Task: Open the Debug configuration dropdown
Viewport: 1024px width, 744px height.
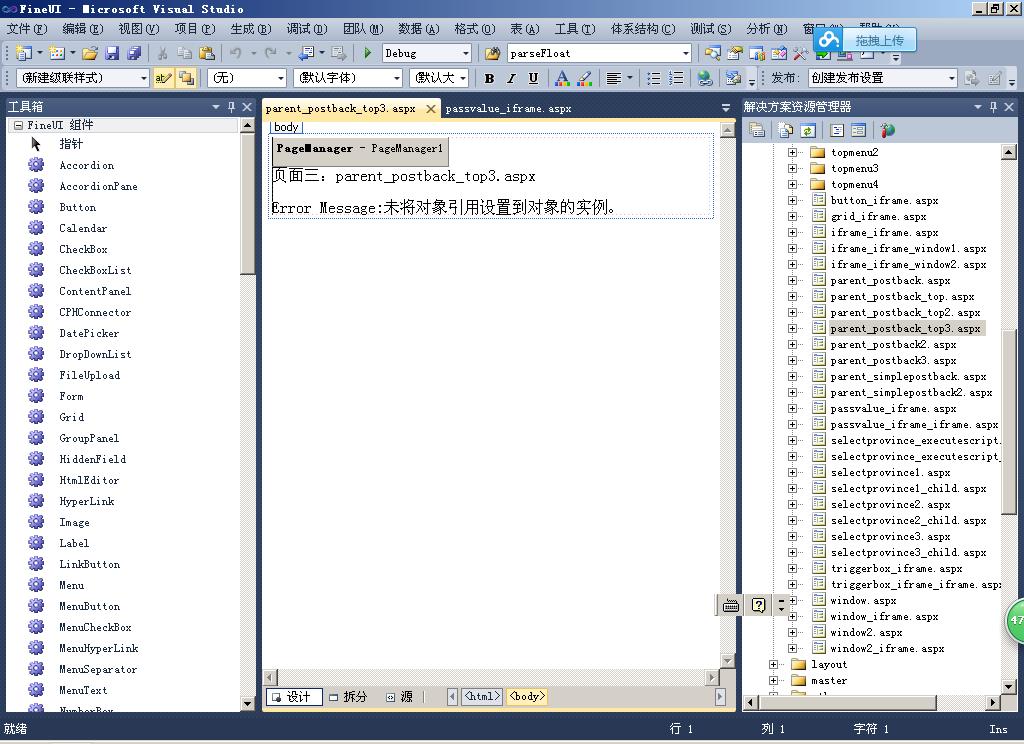Action: [x=465, y=53]
